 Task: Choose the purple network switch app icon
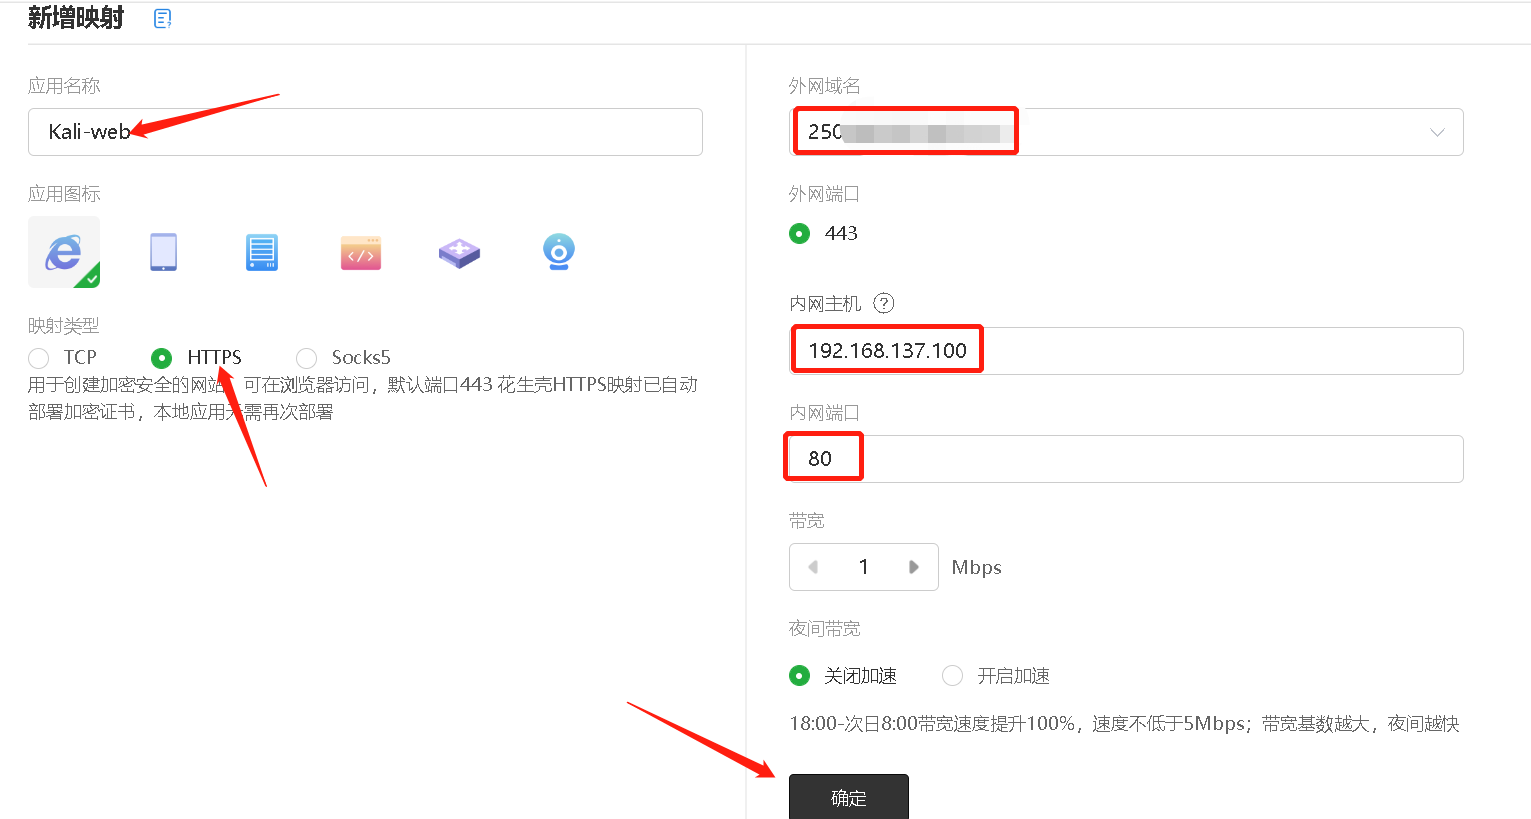click(x=459, y=252)
